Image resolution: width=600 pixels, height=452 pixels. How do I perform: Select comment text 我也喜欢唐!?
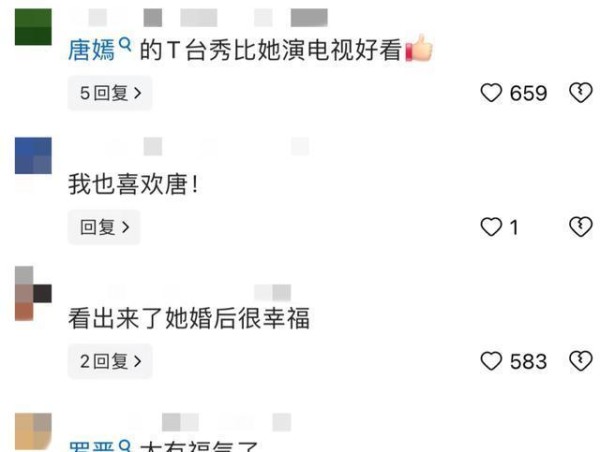pyautogui.click(x=133, y=184)
